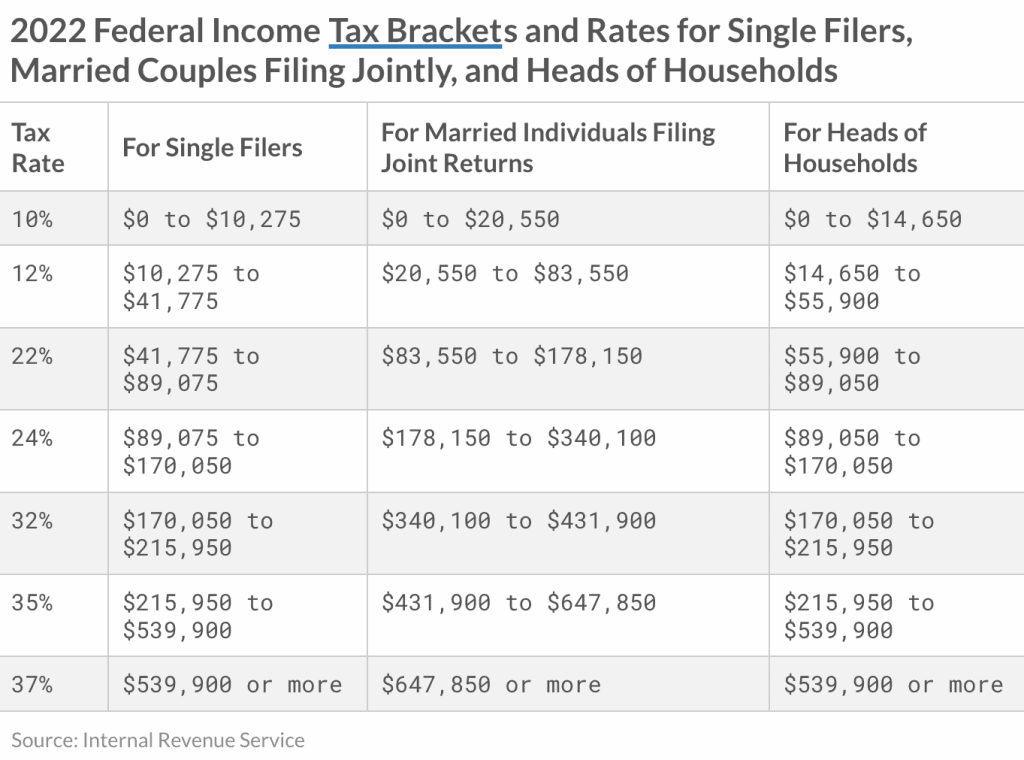Select the $20,550 to $83,550 cell
1024x760 pixels.
[x=505, y=273]
